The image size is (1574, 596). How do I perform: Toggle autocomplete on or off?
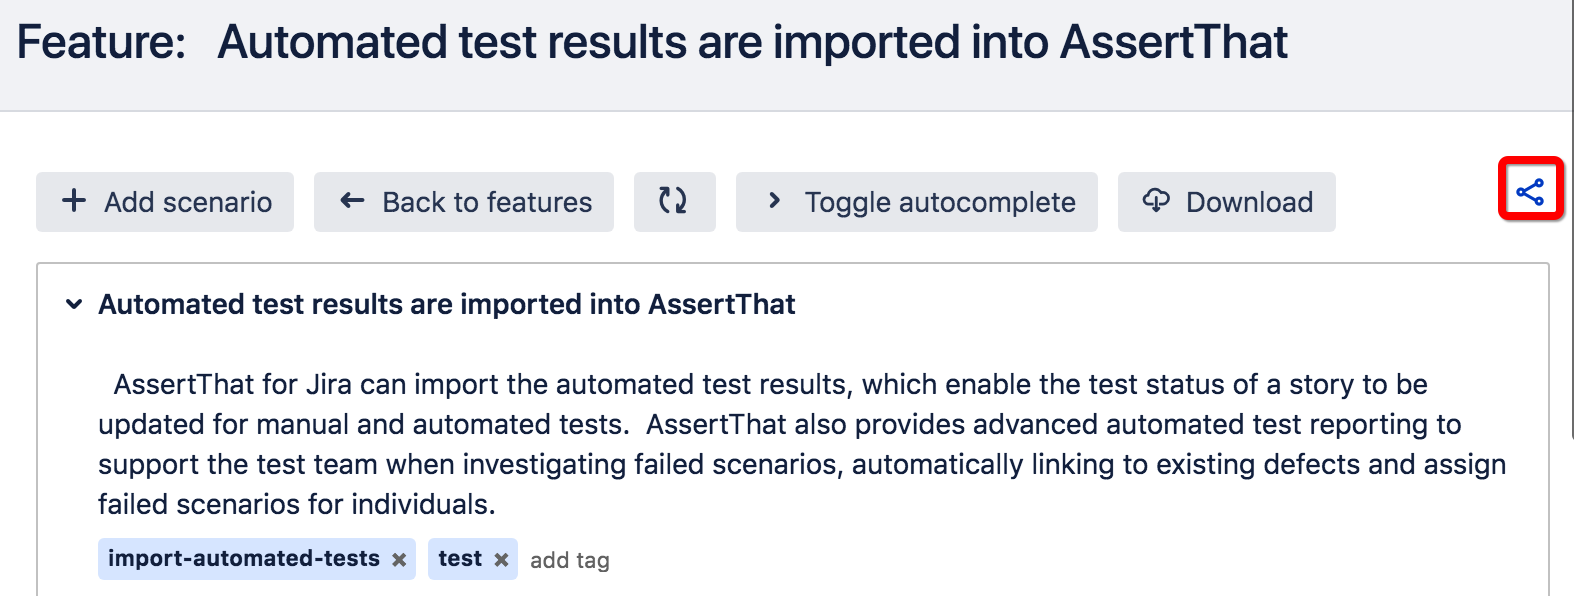click(x=917, y=201)
